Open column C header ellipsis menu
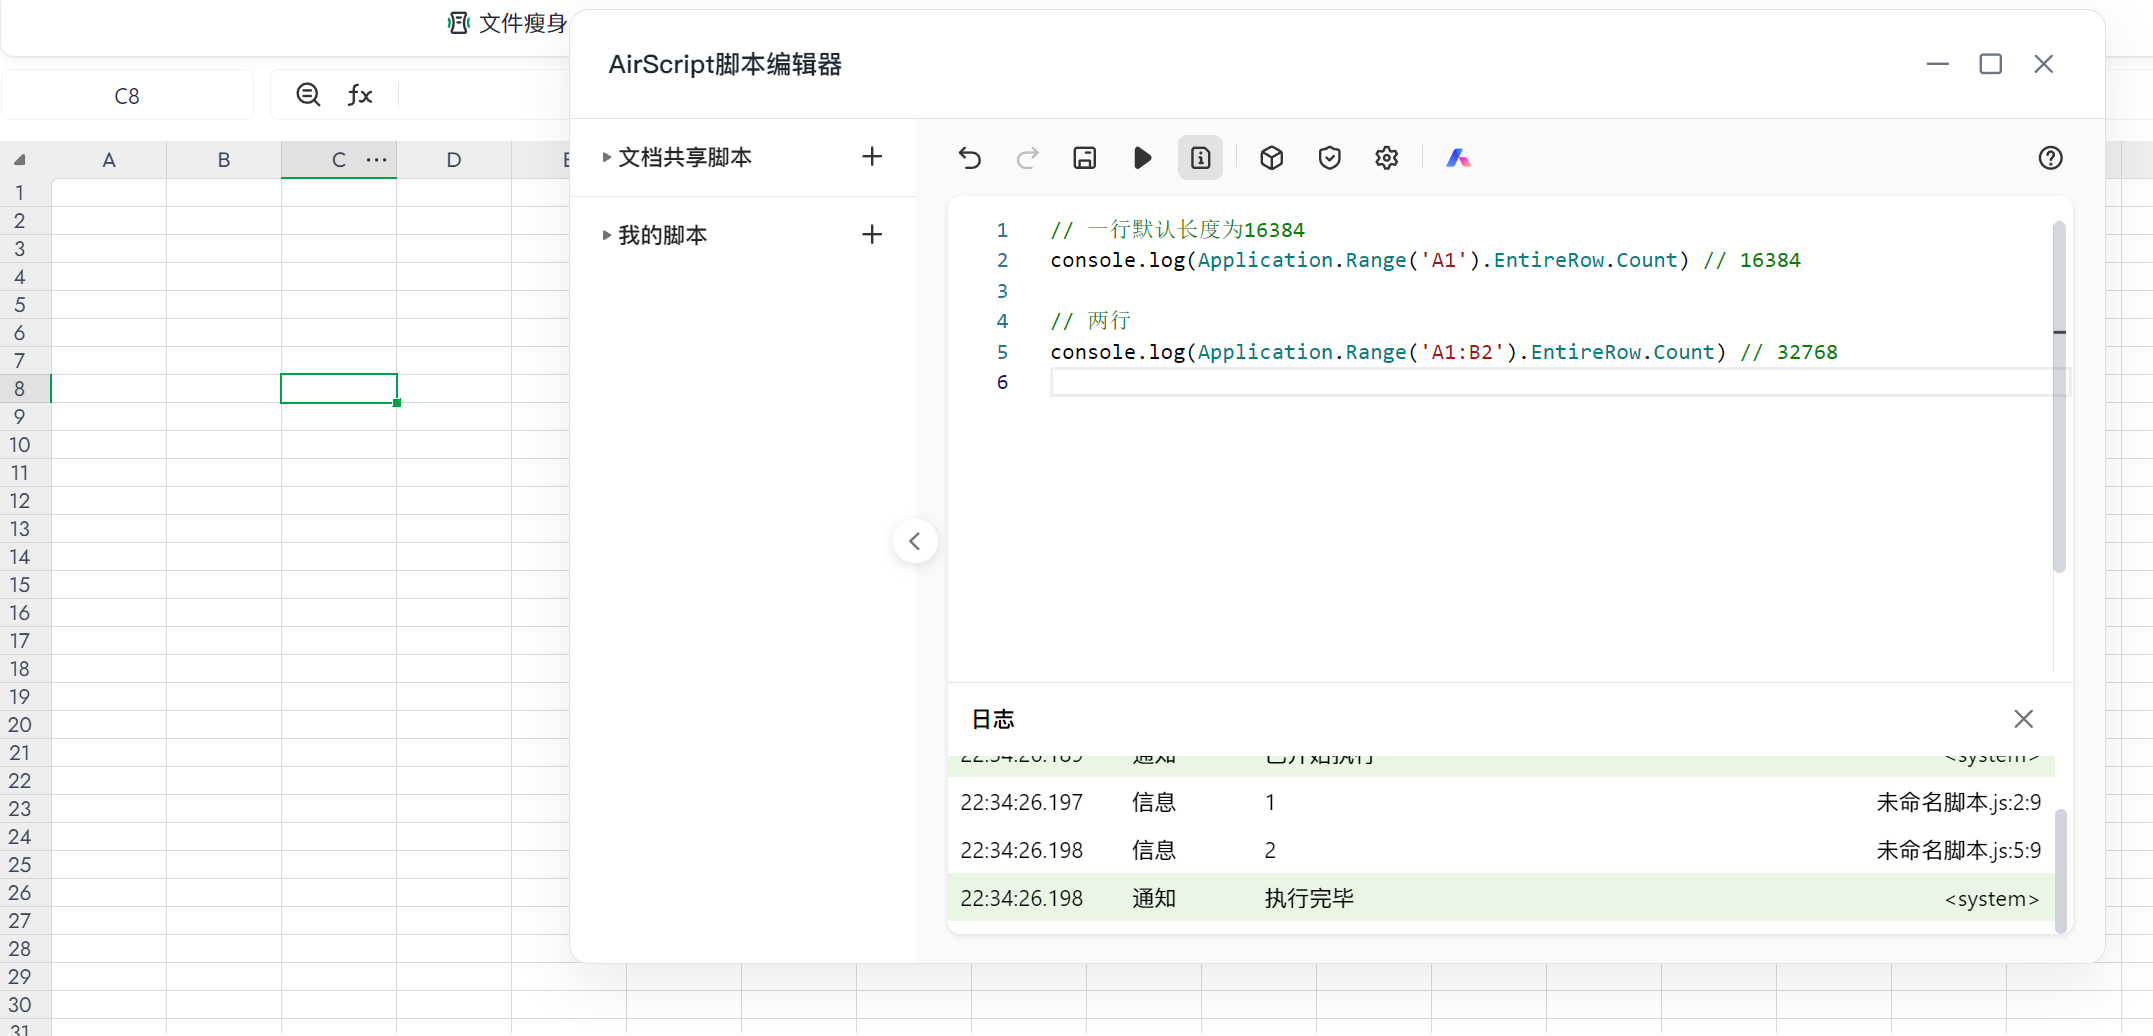 point(376,159)
